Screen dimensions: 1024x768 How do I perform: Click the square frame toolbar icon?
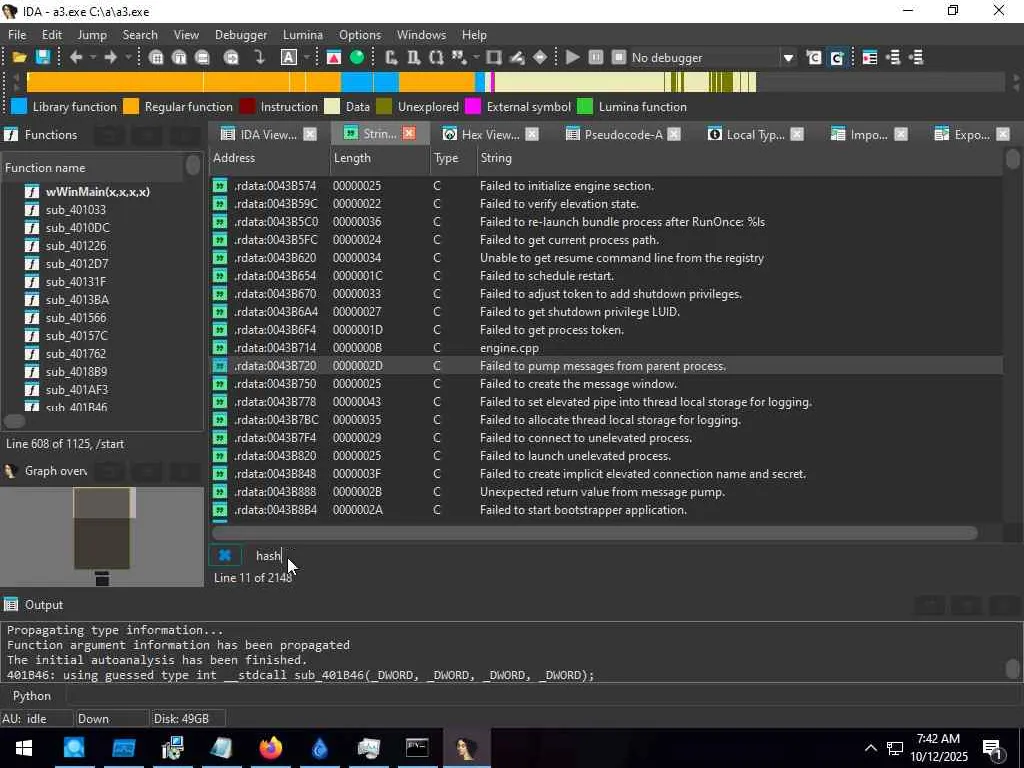(494, 57)
